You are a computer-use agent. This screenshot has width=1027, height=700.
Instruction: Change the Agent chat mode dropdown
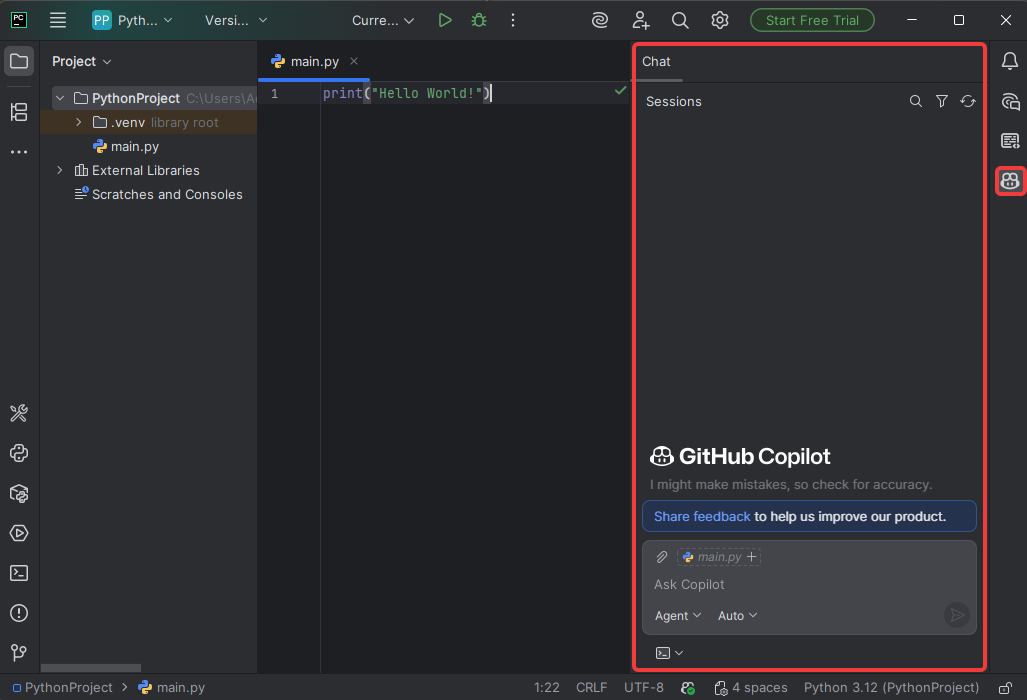[678, 616]
